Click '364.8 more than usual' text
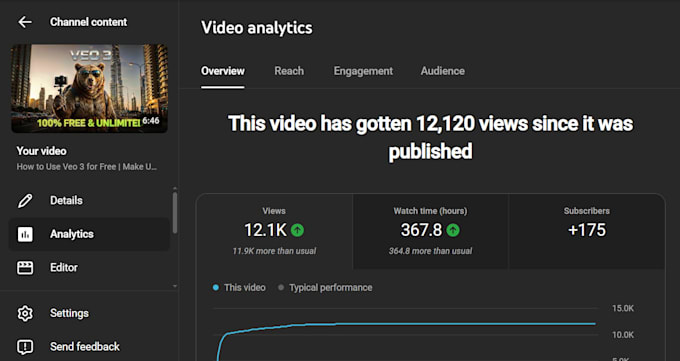This screenshot has height=361, width=680. (x=430, y=251)
